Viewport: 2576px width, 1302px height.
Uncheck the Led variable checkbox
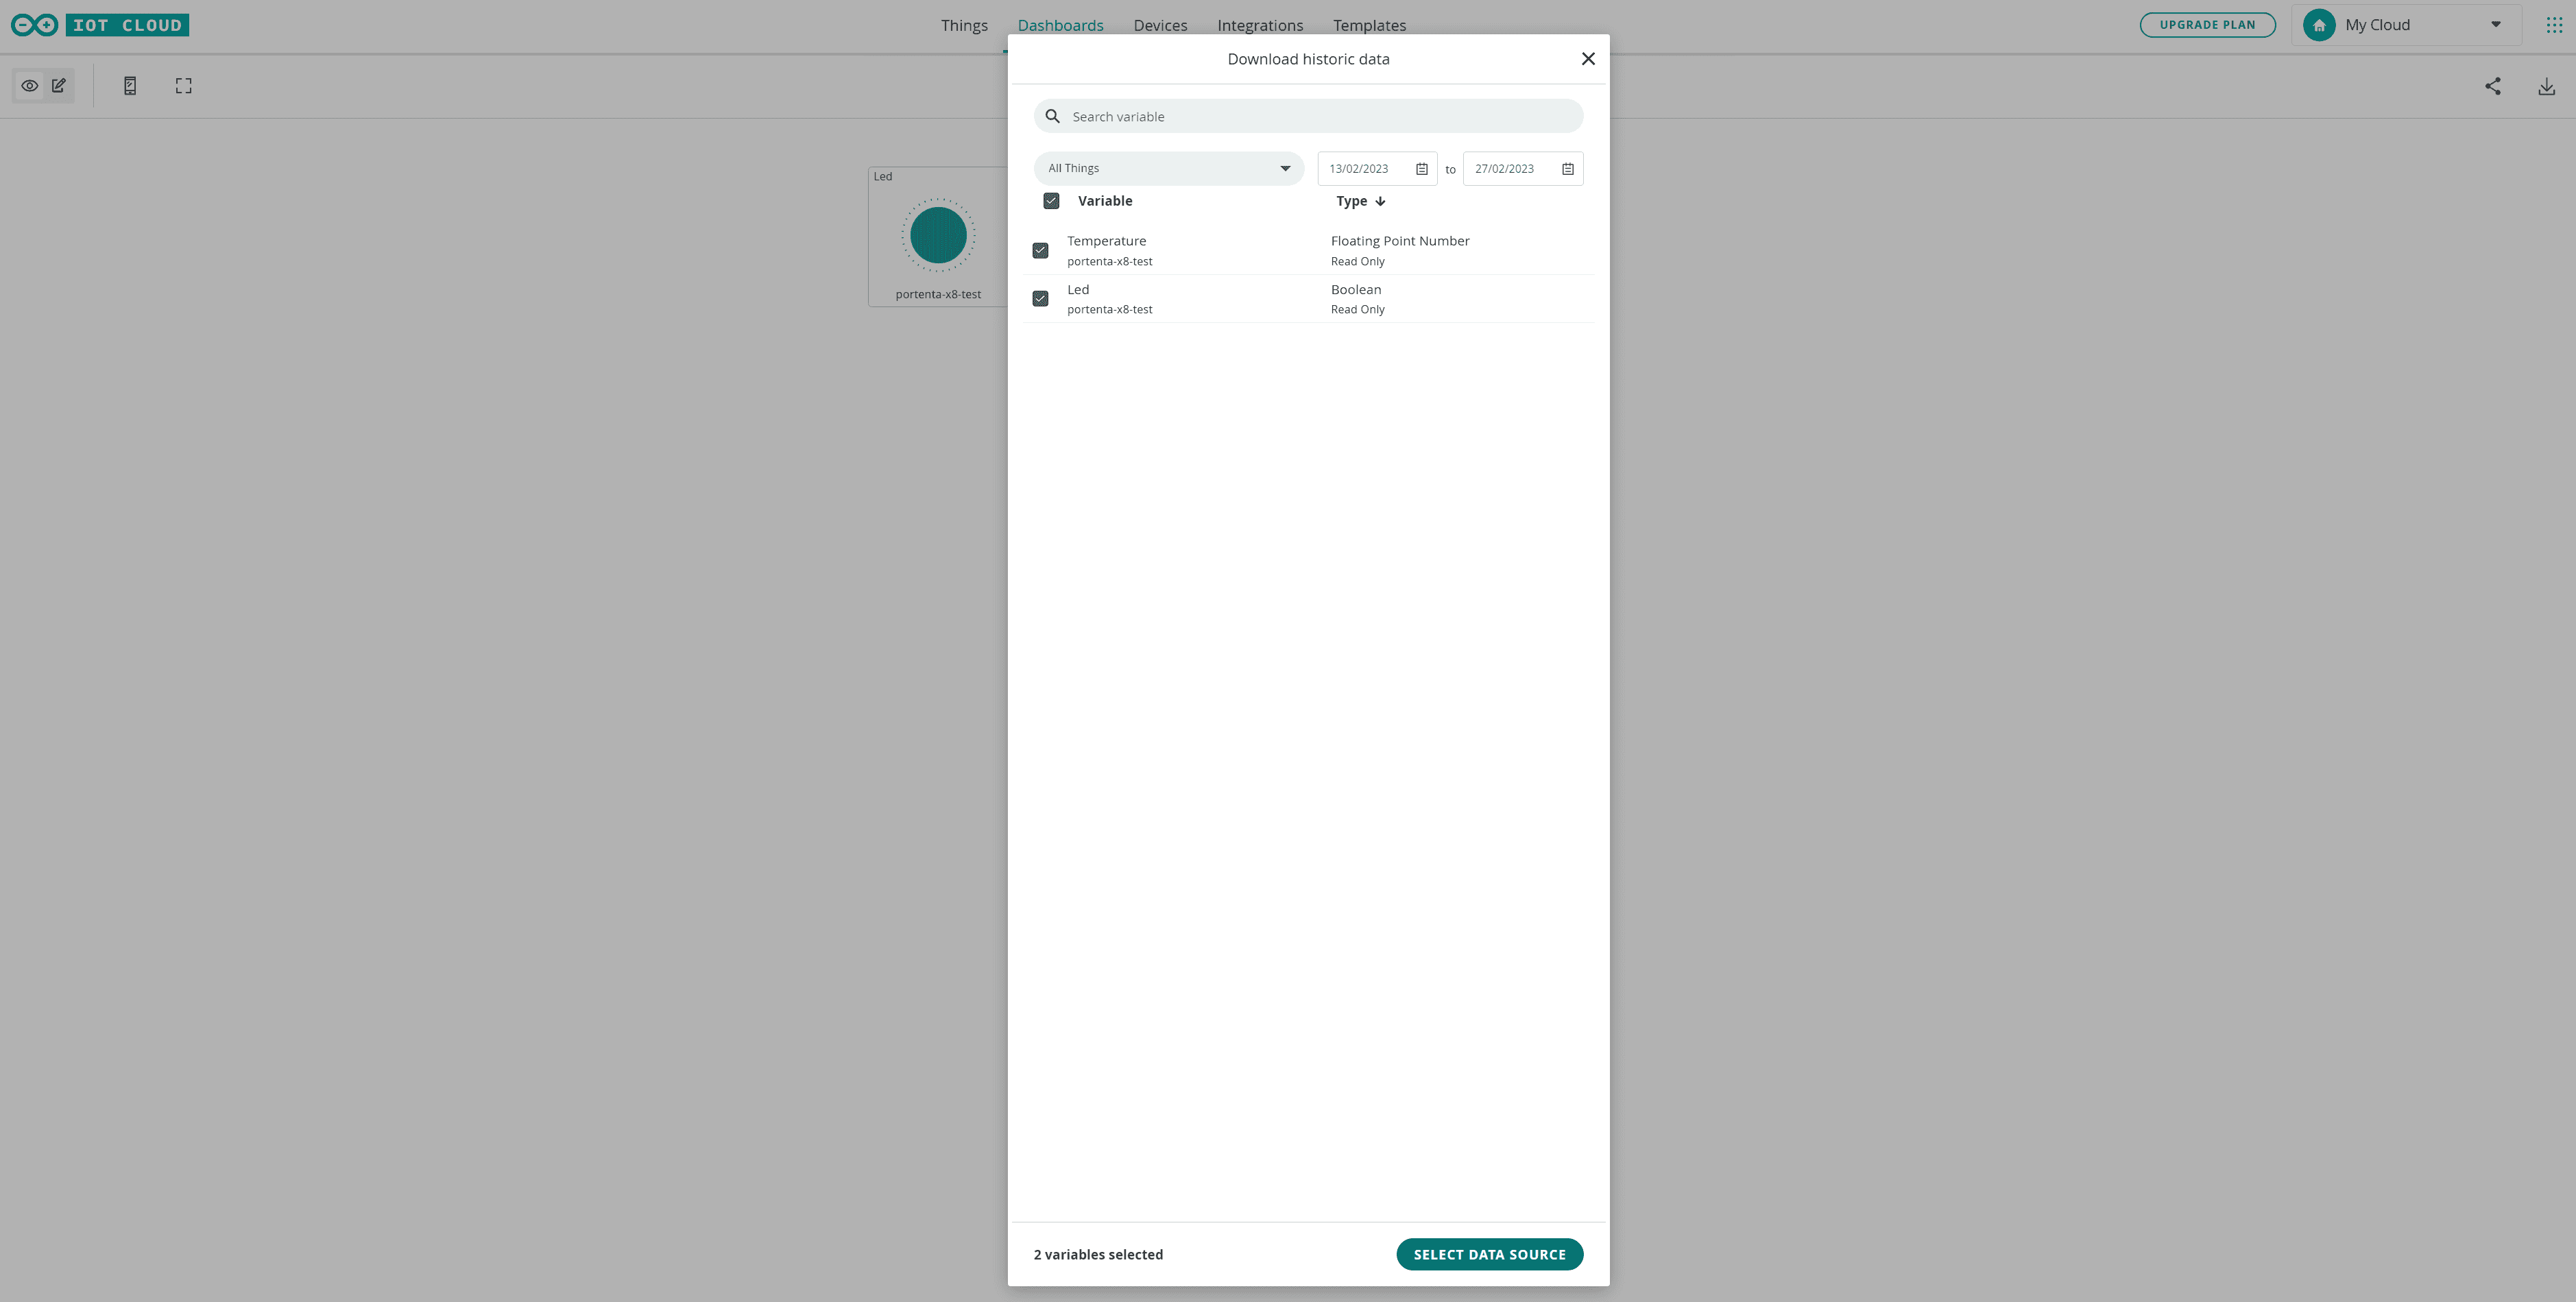coord(1040,298)
